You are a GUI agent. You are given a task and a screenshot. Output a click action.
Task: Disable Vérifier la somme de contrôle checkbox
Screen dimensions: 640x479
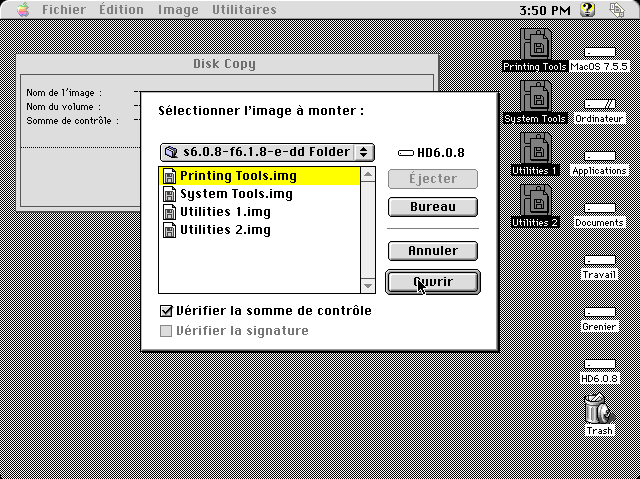[x=167, y=311]
